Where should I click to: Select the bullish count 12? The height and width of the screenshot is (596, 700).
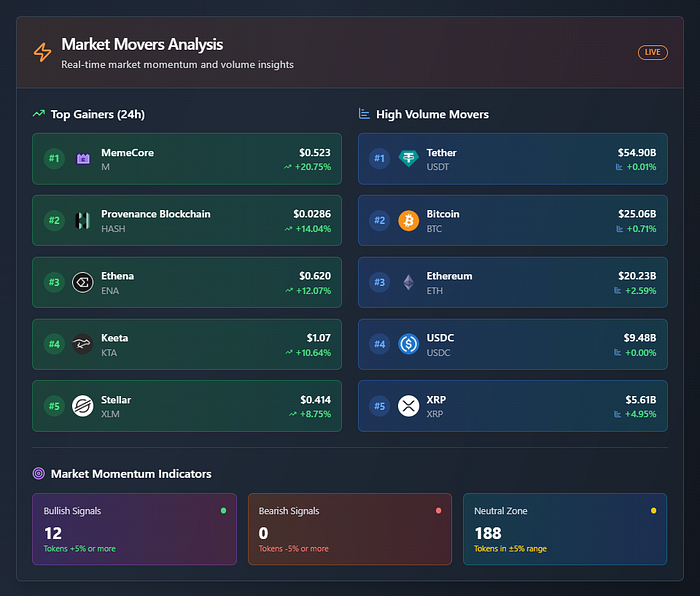pyautogui.click(x=53, y=533)
